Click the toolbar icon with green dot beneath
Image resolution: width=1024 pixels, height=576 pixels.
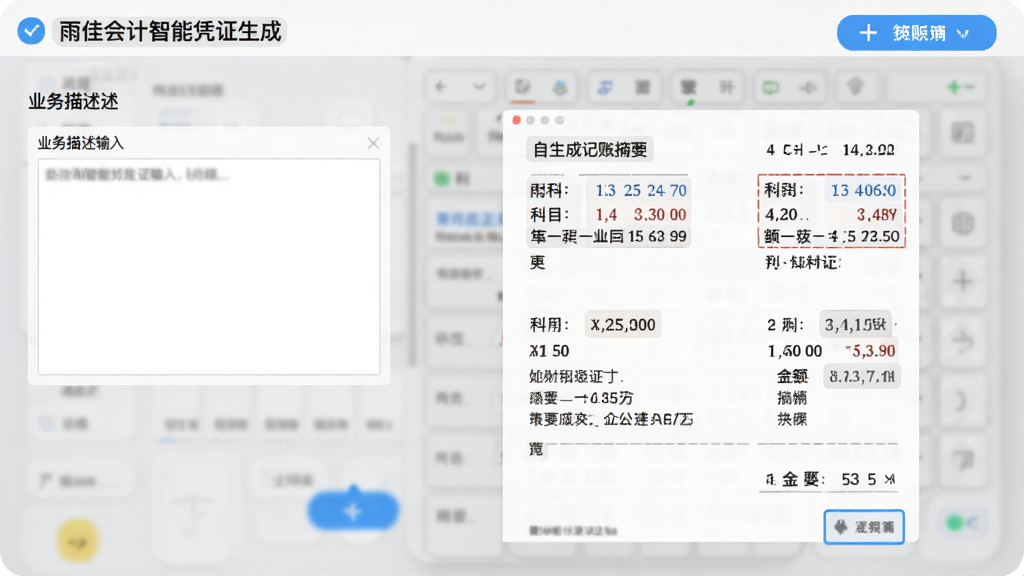[x=689, y=88]
